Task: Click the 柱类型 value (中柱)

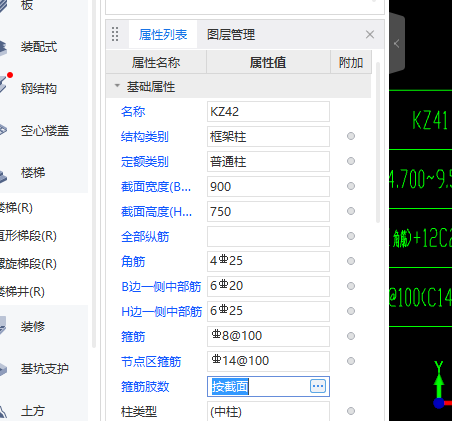Action: tap(268, 412)
